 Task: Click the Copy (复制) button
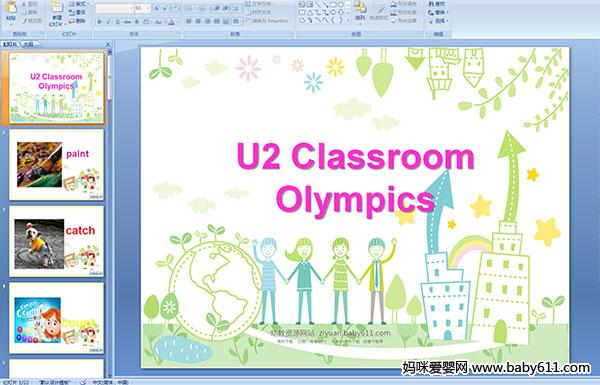pyautogui.click(x=29, y=13)
